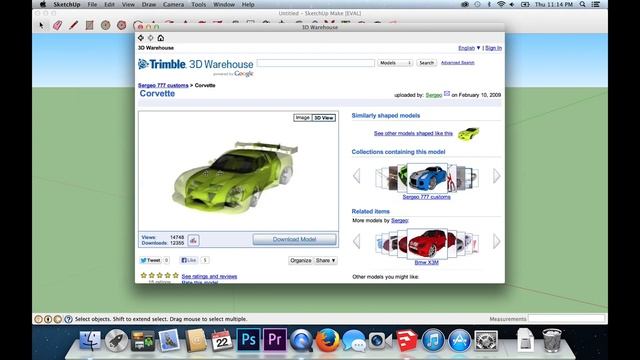Open the Tools menu
This screenshot has width=640, height=360.
pos(199,4)
